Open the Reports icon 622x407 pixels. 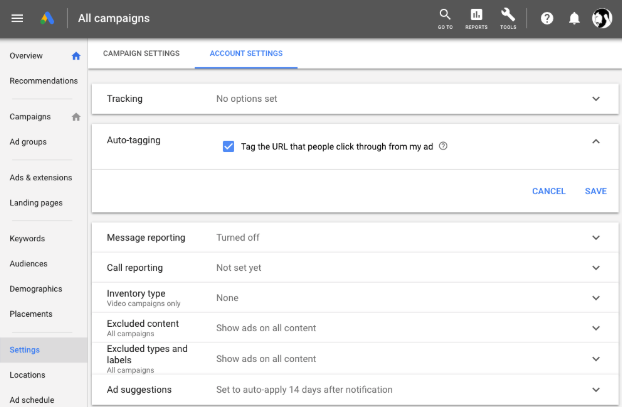[476, 19]
